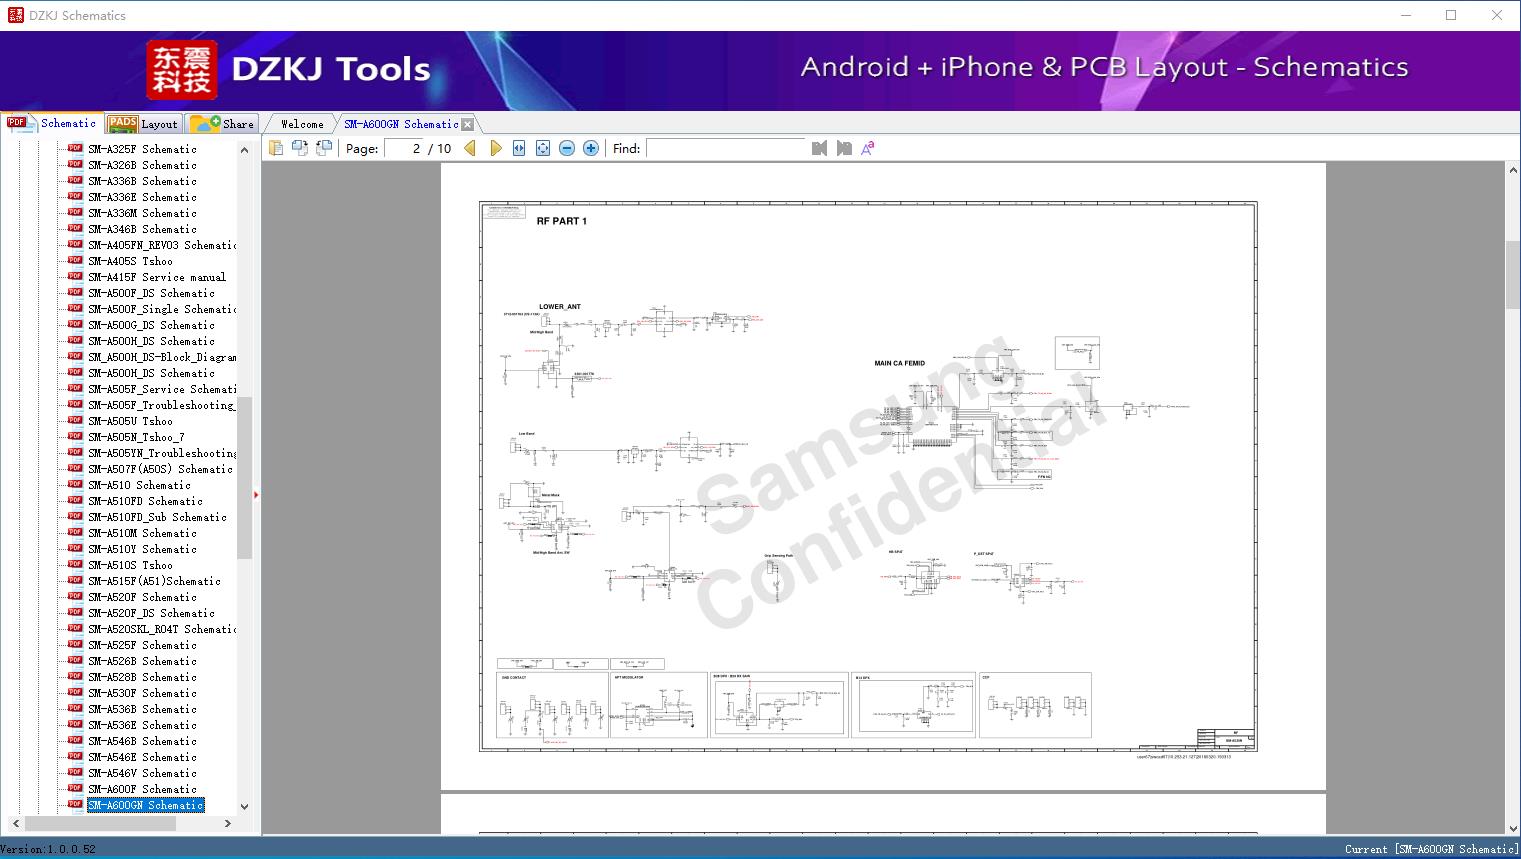Select SM-A515F(A51)Schematic entry
The image size is (1521, 859).
click(x=154, y=581)
